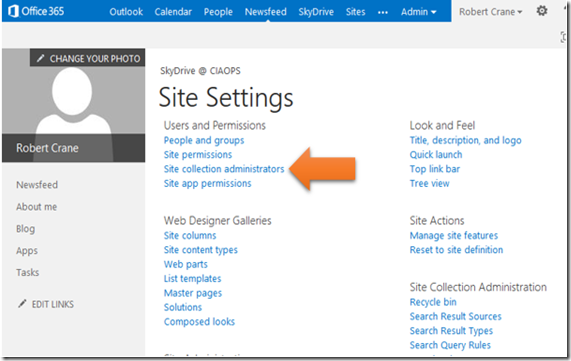Open Site collection administrators
Screen dimensions: 571x361
pyautogui.click(x=224, y=169)
